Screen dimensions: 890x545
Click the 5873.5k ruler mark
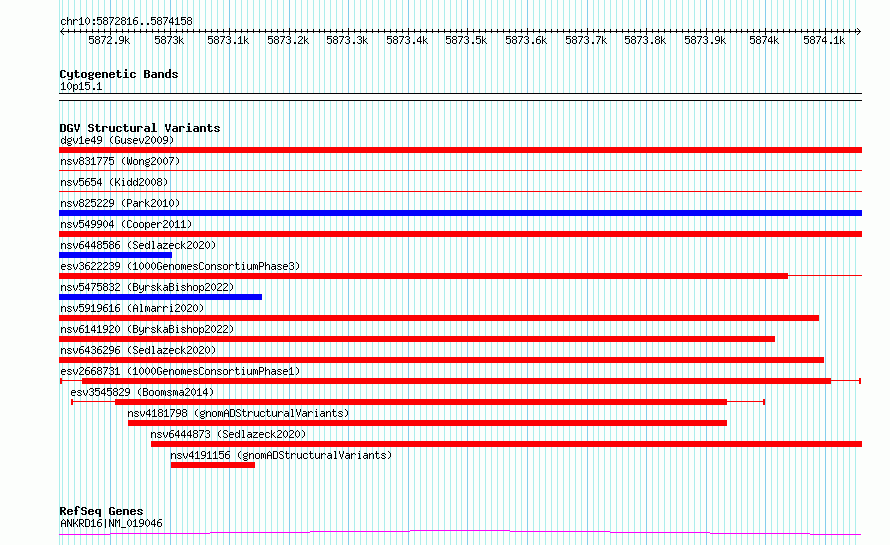(467, 40)
